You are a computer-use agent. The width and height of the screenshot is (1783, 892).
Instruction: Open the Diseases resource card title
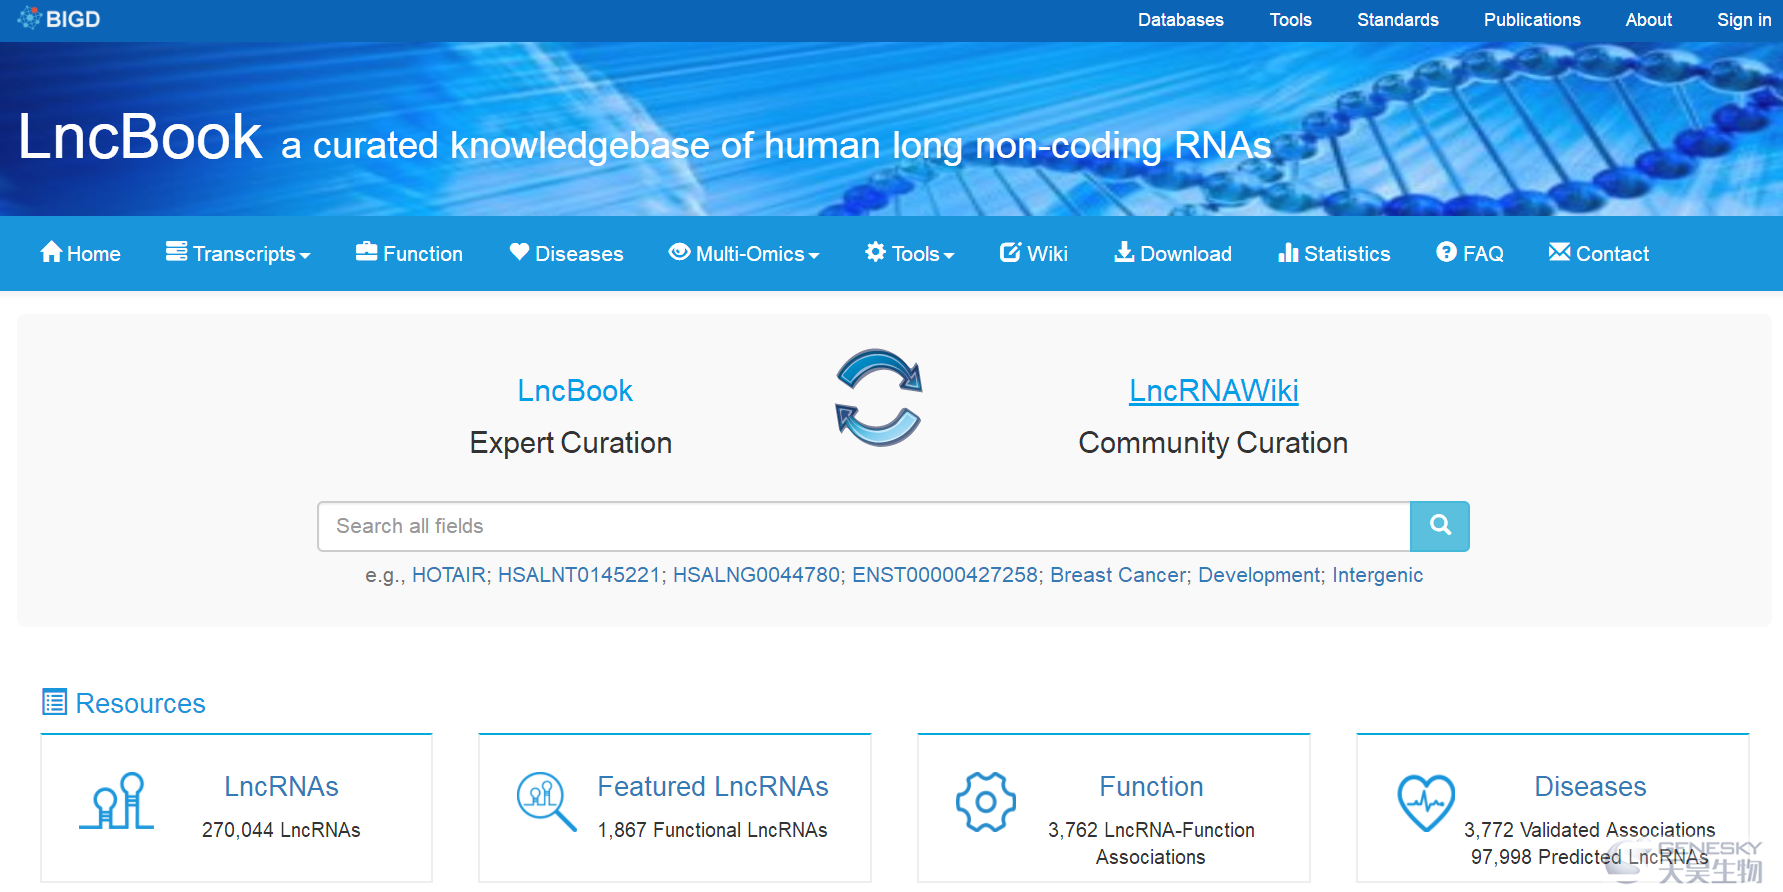point(1590,786)
